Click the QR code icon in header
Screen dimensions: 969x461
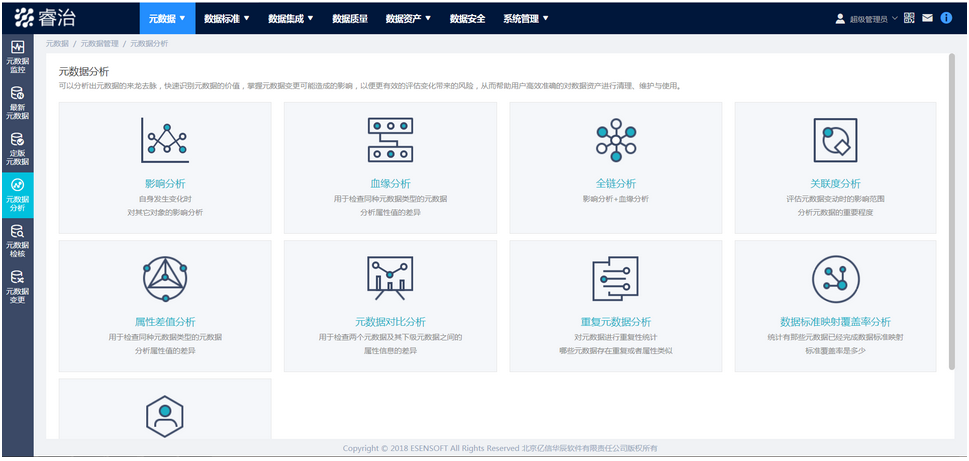tap(909, 18)
